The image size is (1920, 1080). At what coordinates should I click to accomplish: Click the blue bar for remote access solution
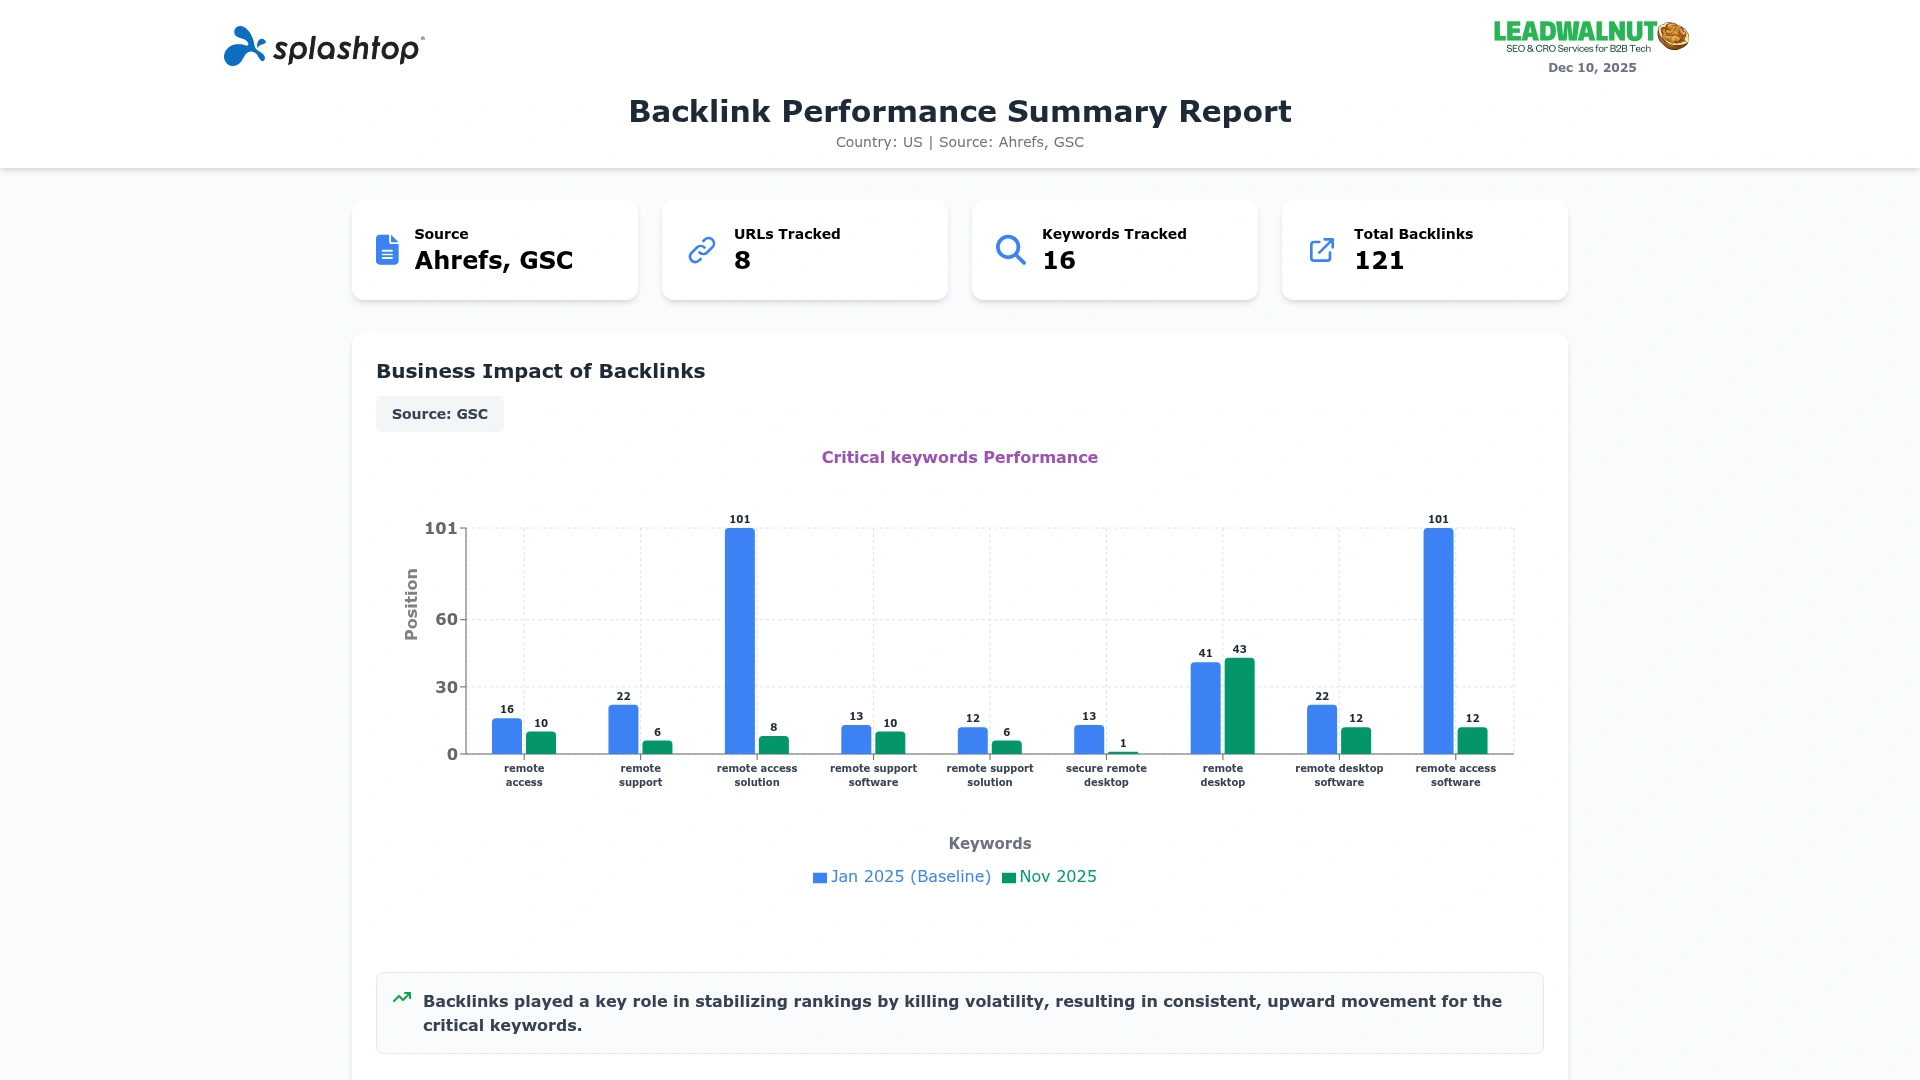(740, 640)
